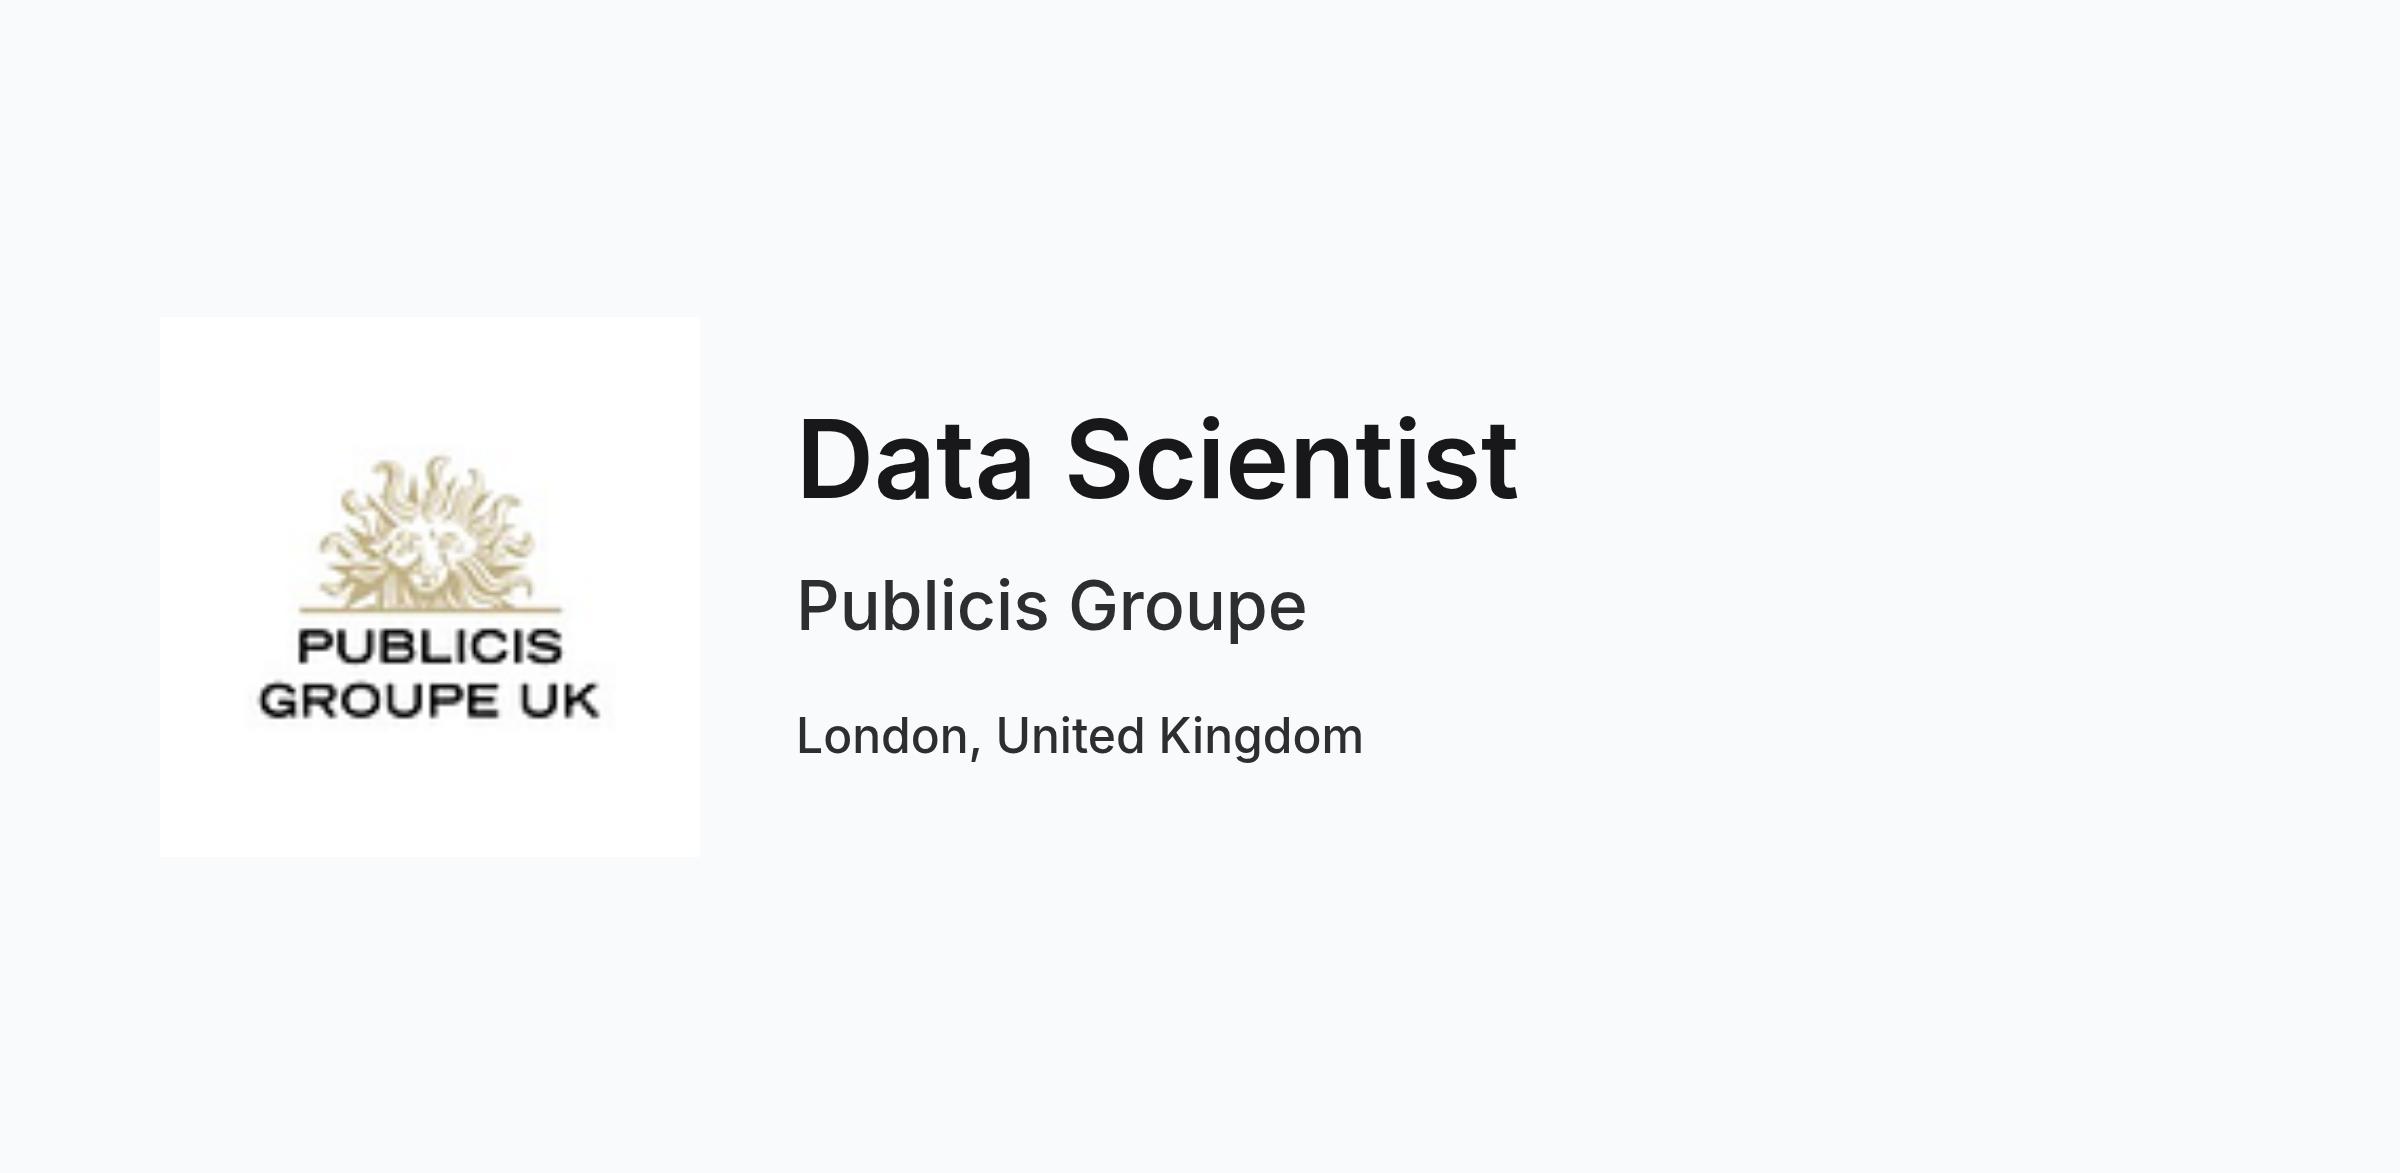
Task: Open the Data Scientist job title
Action: tap(1157, 461)
